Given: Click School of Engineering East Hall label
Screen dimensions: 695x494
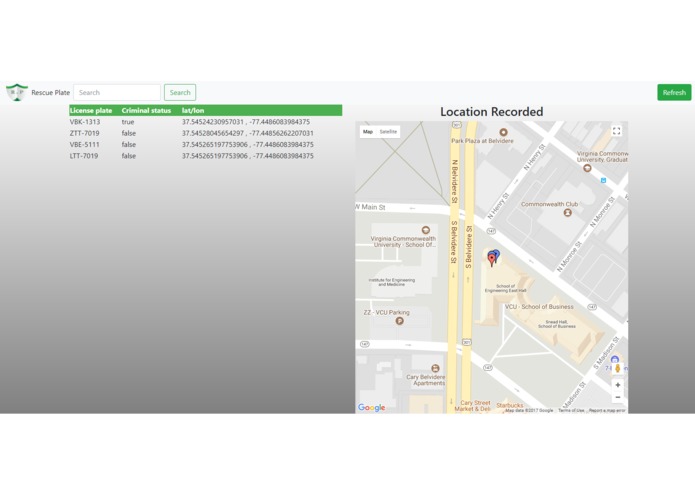Looking at the screenshot, I should click(505, 288).
